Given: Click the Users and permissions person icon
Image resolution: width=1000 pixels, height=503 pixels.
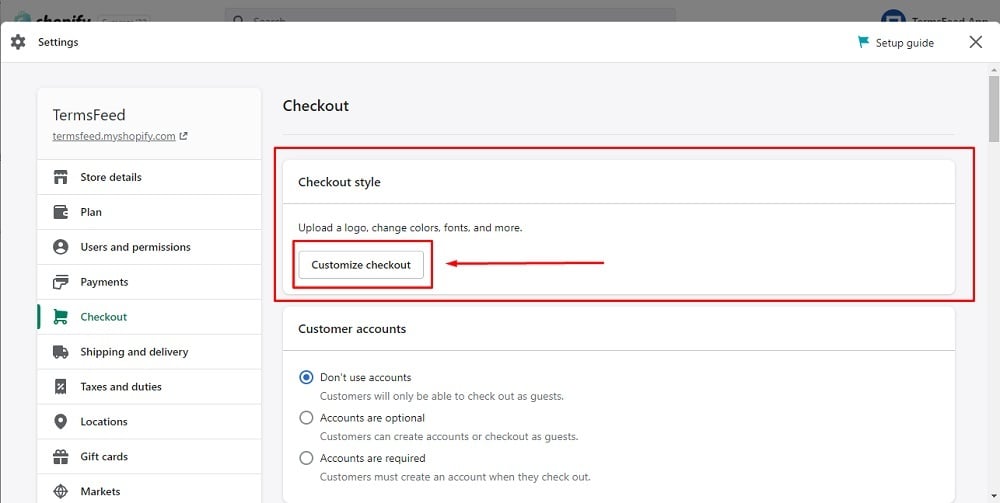Looking at the screenshot, I should [61, 247].
